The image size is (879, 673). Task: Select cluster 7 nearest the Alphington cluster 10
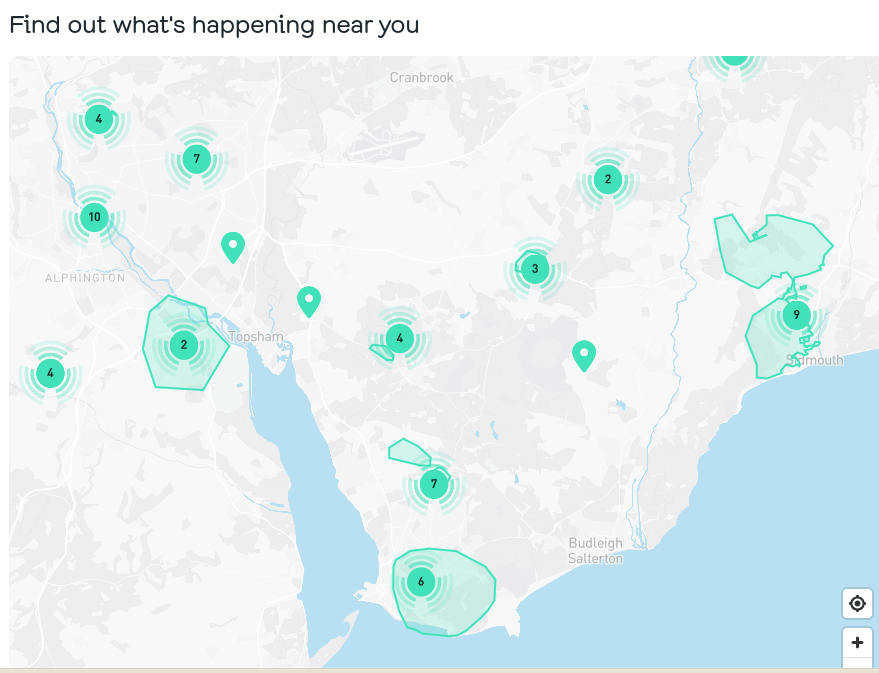point(197,158)
